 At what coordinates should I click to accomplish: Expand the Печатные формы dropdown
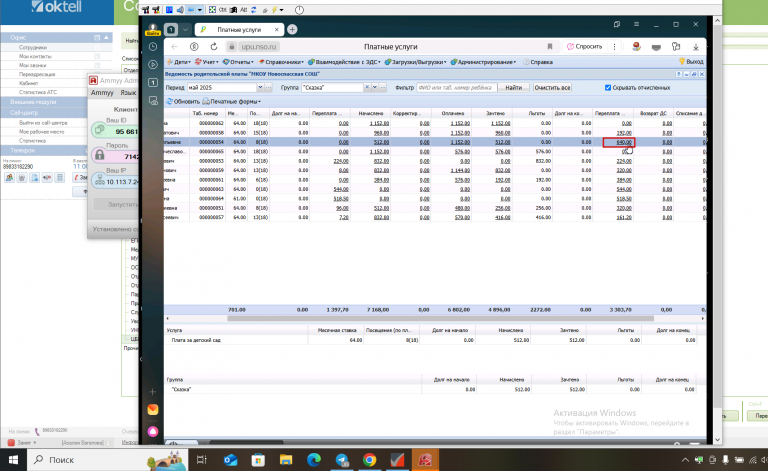[x=231, y=101]
